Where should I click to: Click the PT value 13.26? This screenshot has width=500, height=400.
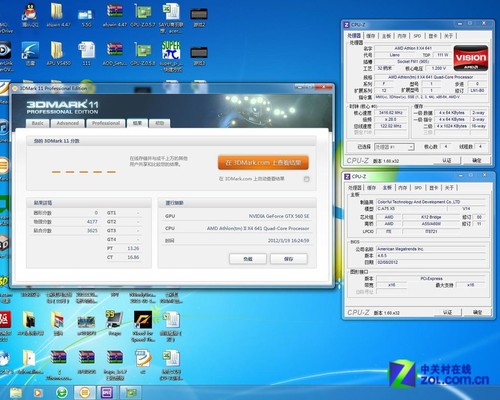(x=133, y=248)
